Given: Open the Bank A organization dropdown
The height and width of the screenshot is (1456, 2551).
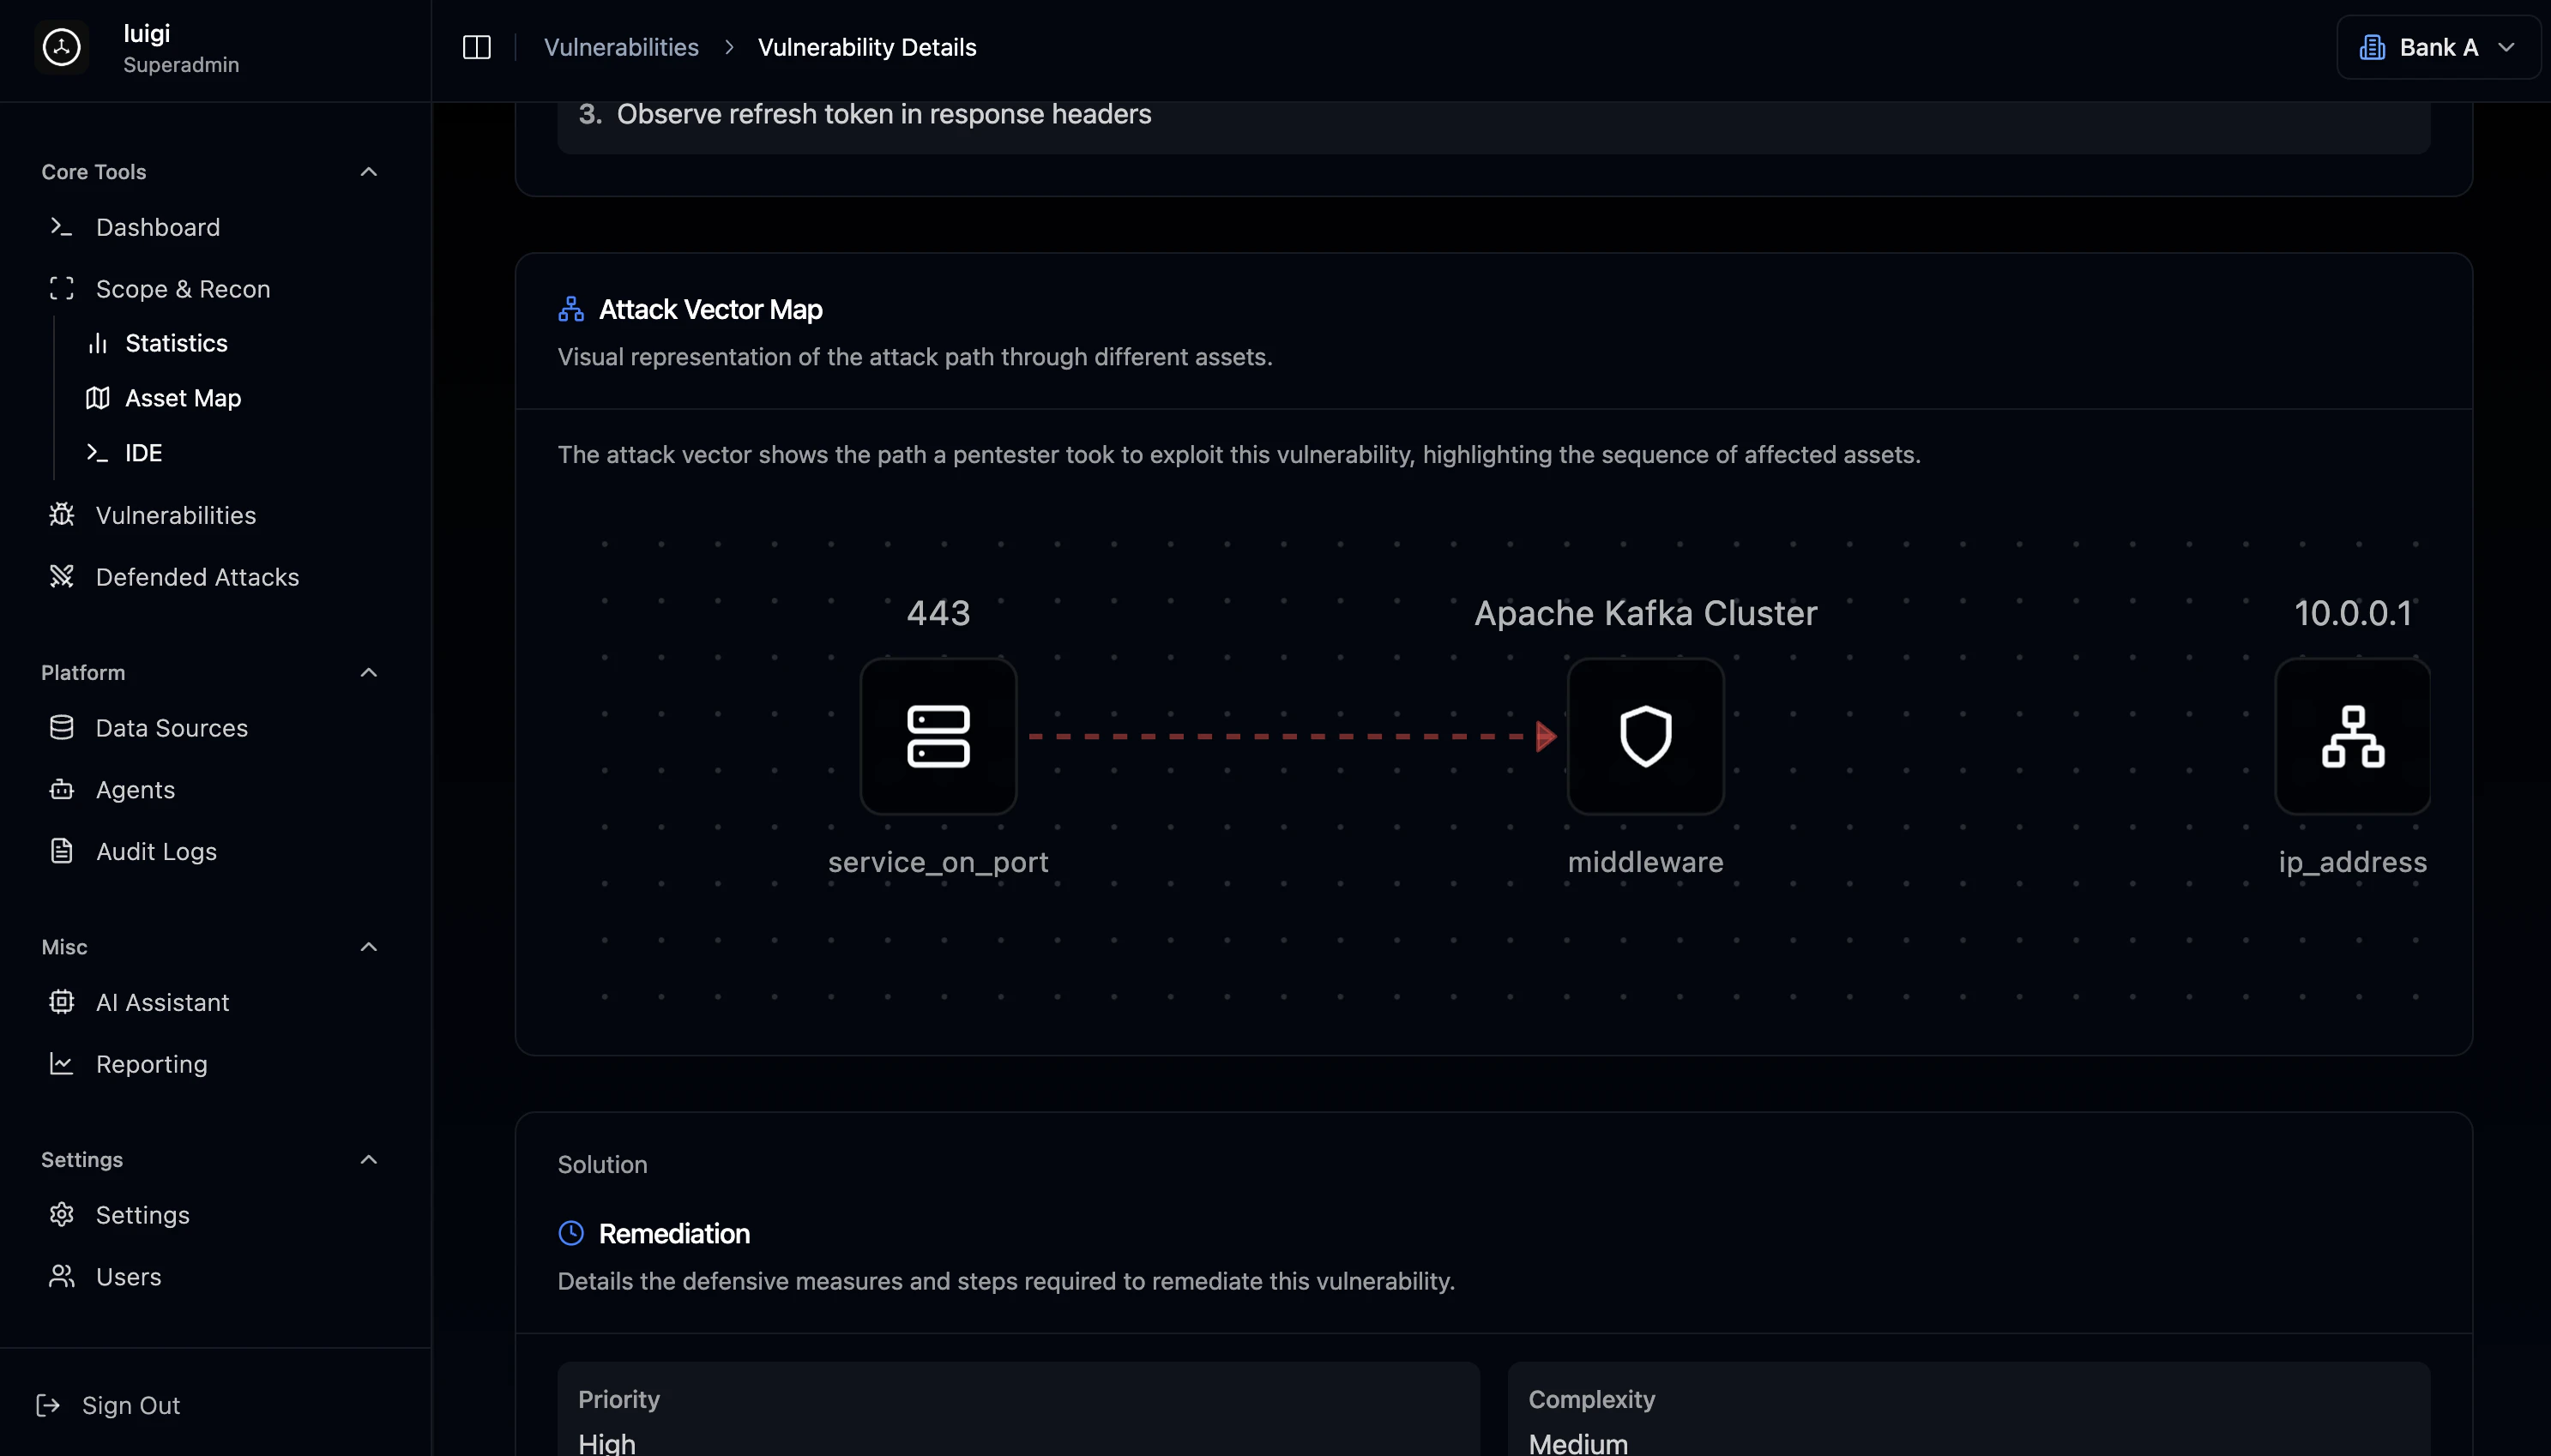Looking at the screenshot, I should [2438, 47].
